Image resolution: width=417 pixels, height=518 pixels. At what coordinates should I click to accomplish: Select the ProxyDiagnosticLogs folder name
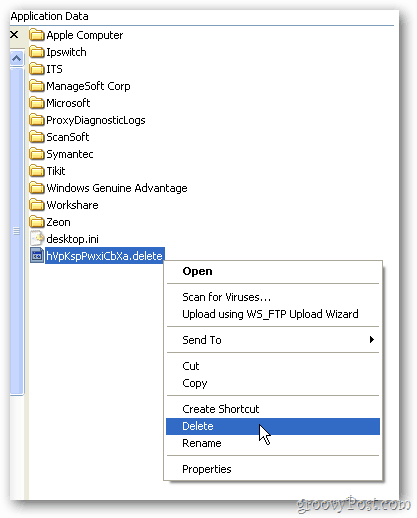tap(96, 120)
